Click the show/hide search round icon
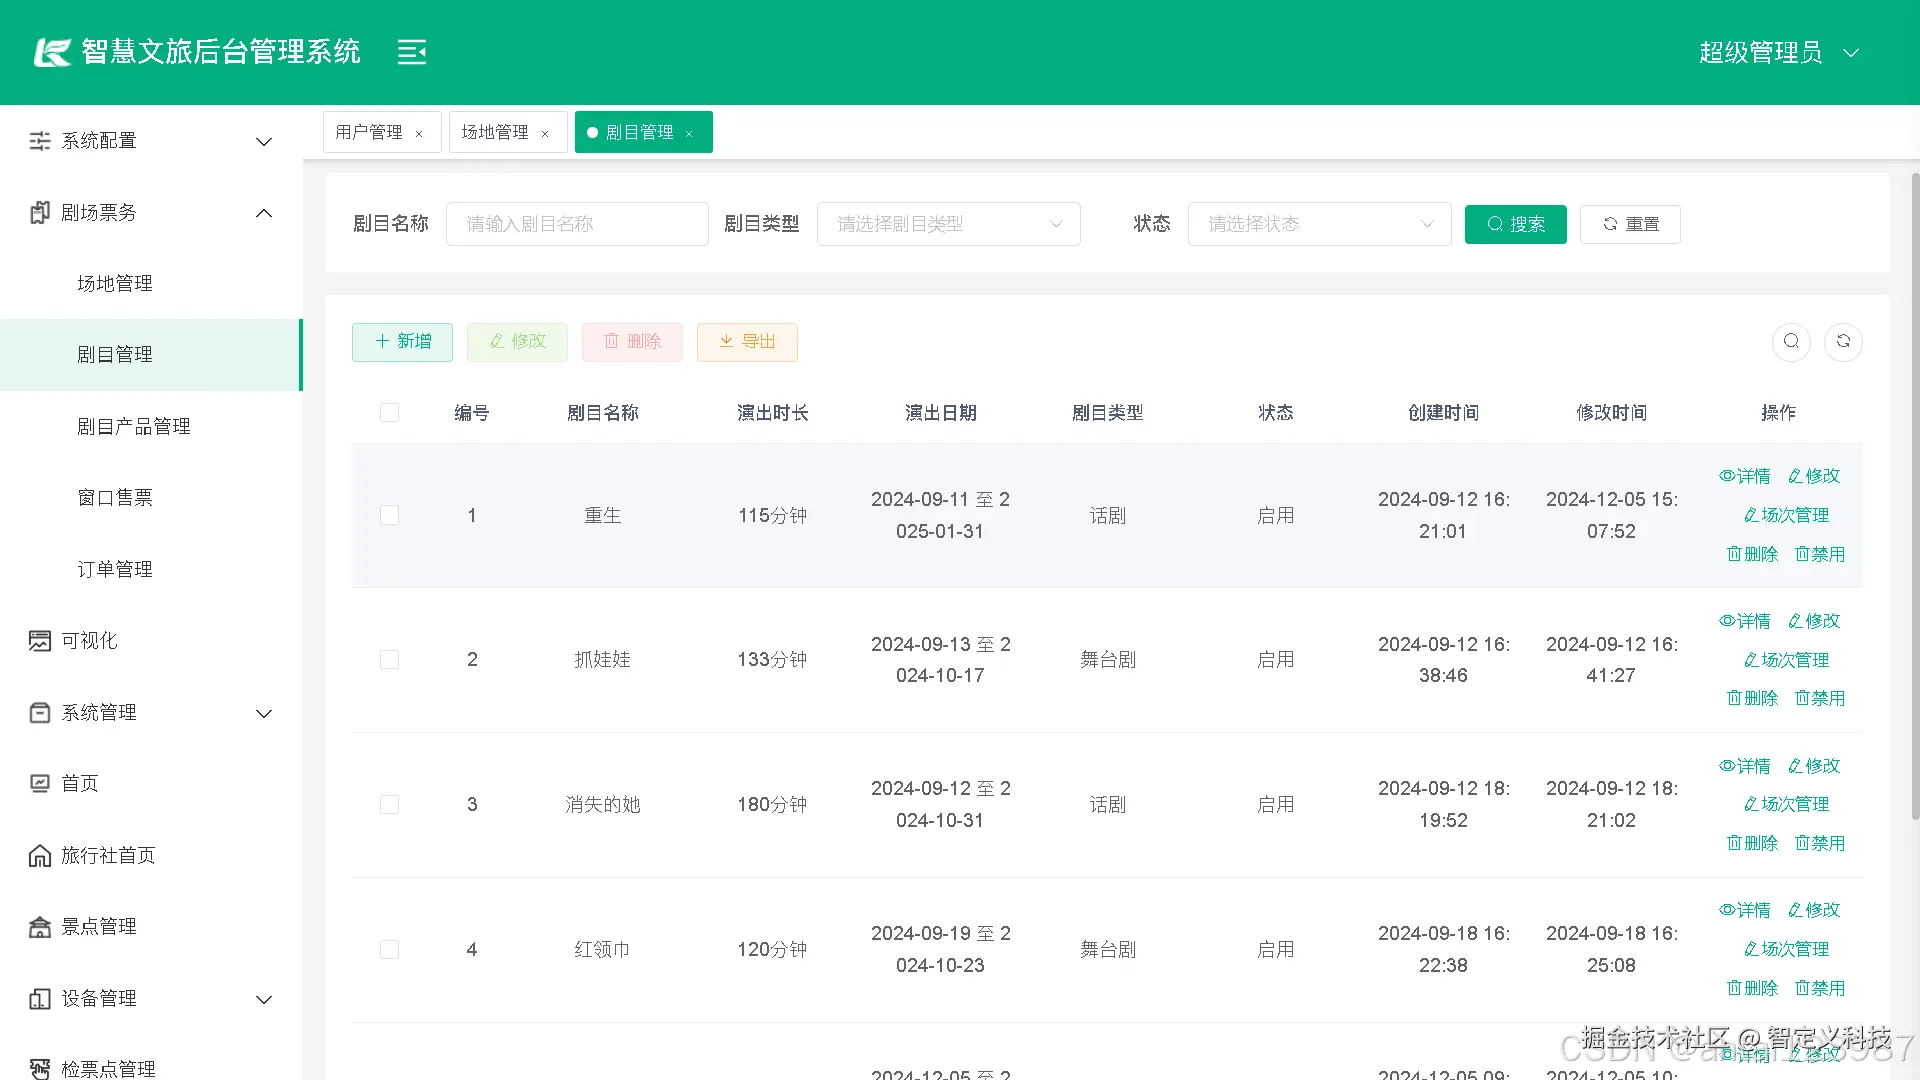This screenshot has height=1080, width=1920. (1791, 342)
